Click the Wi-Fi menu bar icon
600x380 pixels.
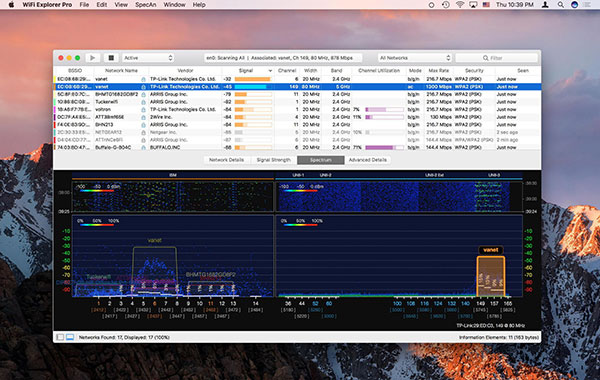coord(460,5)
